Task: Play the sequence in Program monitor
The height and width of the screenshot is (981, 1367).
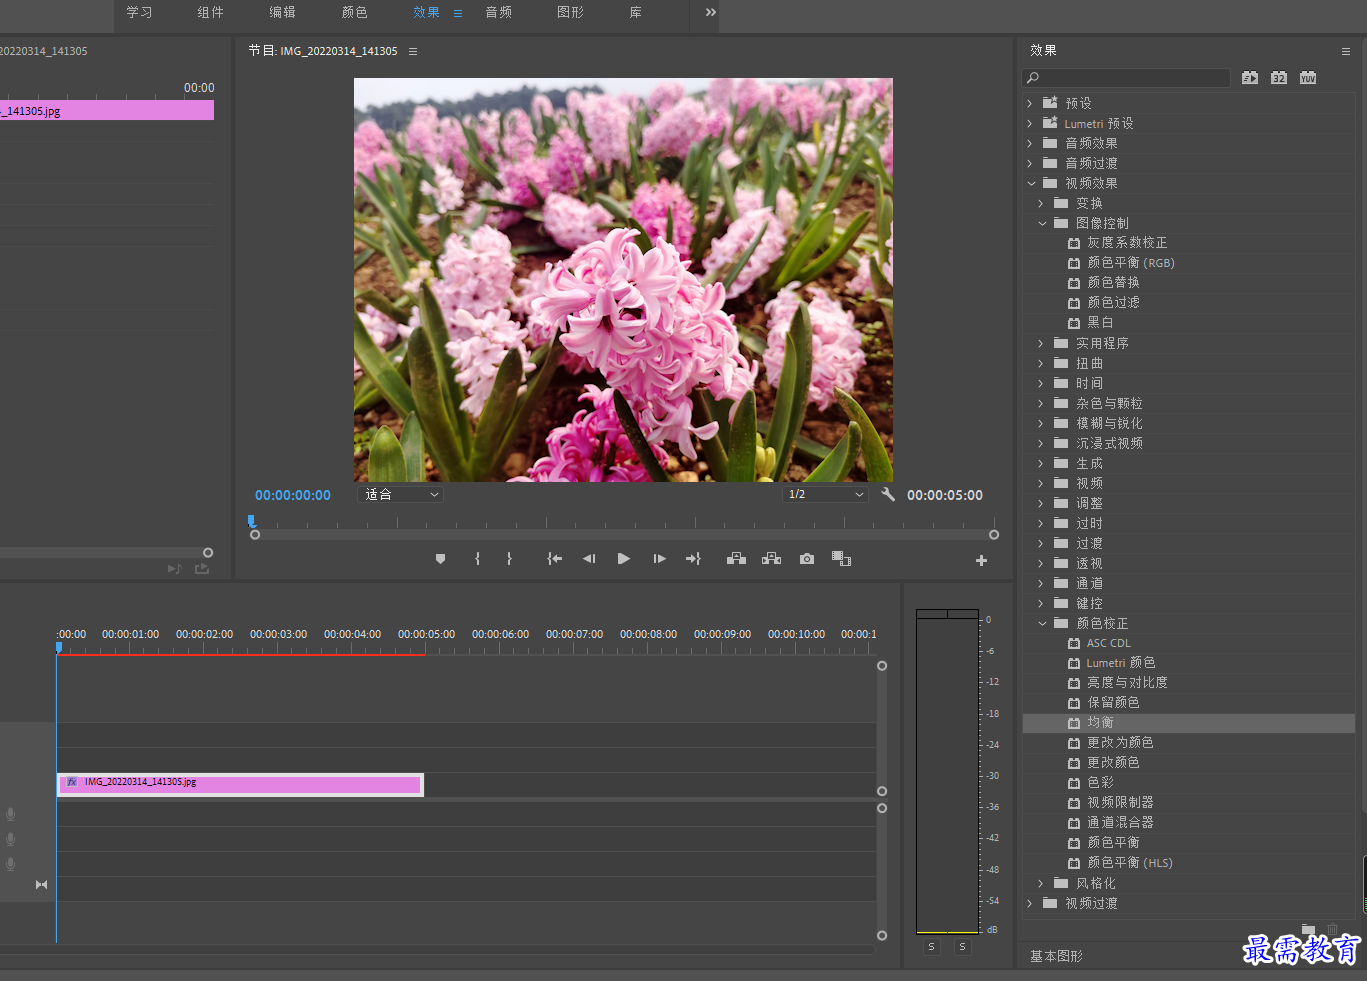Action: [x=623, y=559]
